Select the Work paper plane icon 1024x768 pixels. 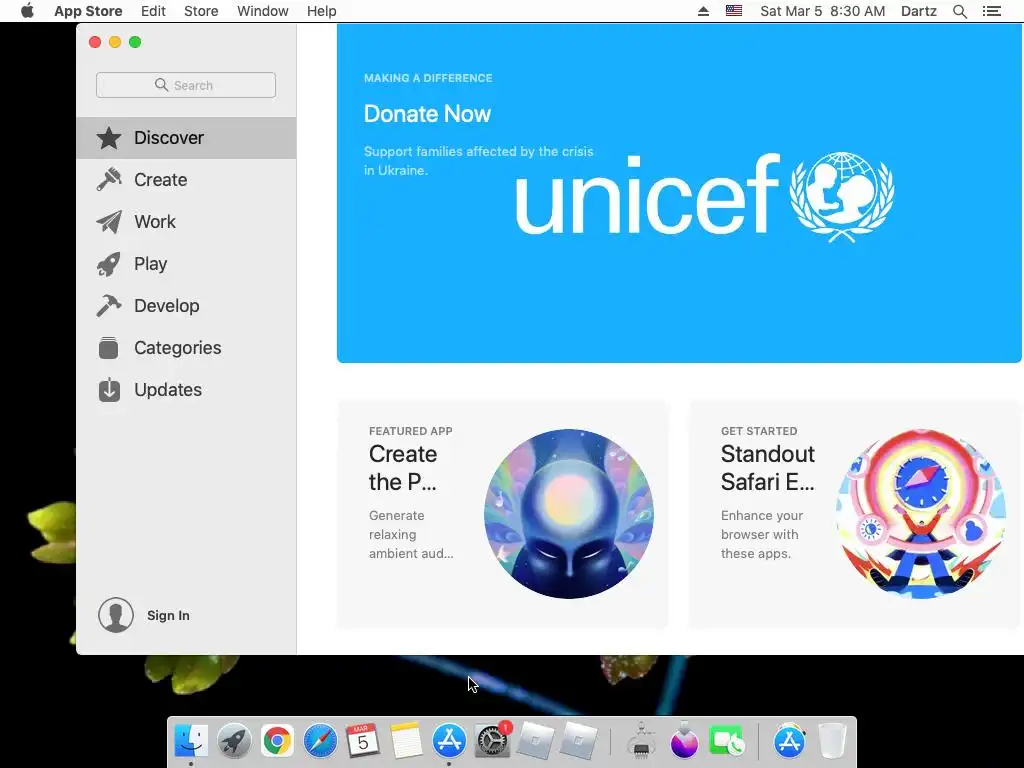click(109, 221)
